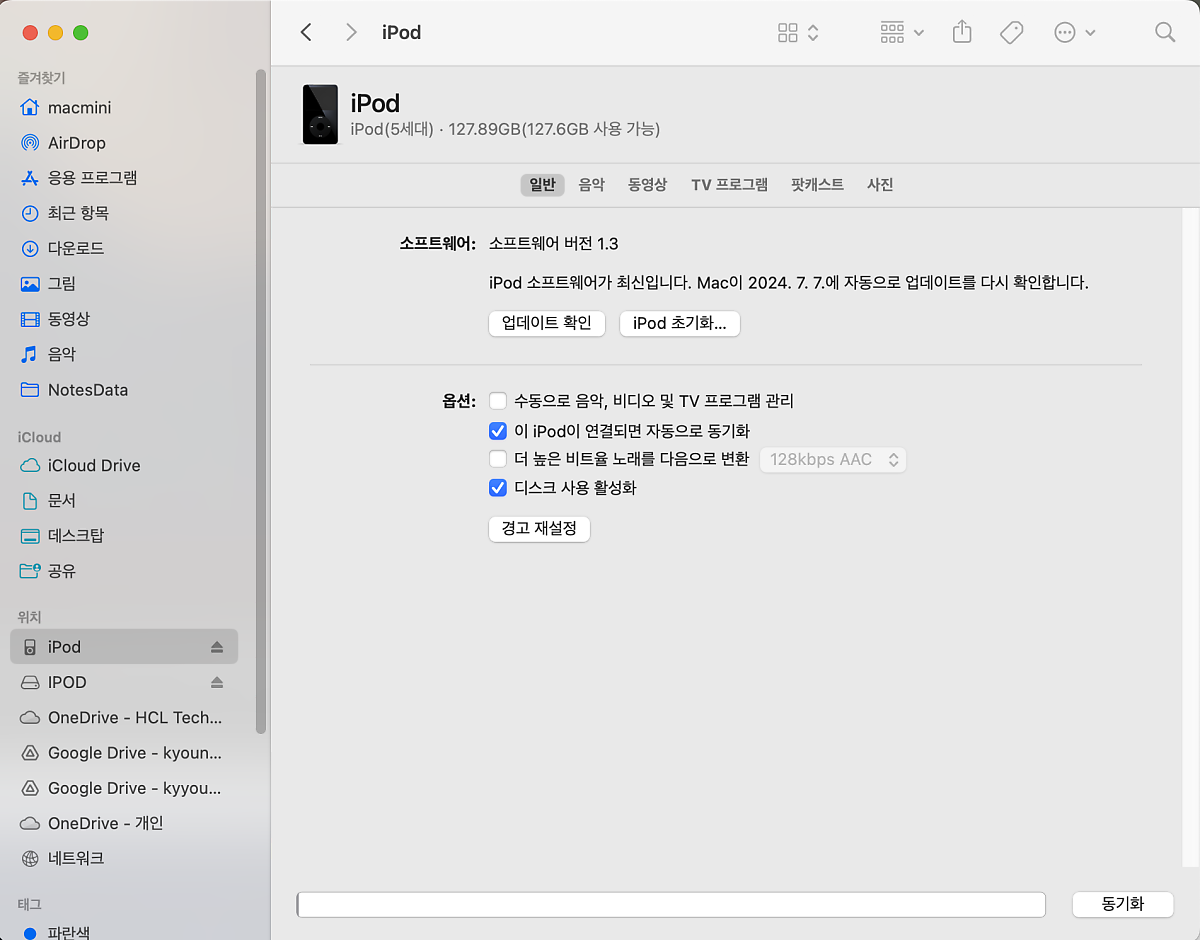This screenshot has width=1200, height=940.
Task: Open the 128kbps AAC bitrate dropdown
Action: (833, 460)
